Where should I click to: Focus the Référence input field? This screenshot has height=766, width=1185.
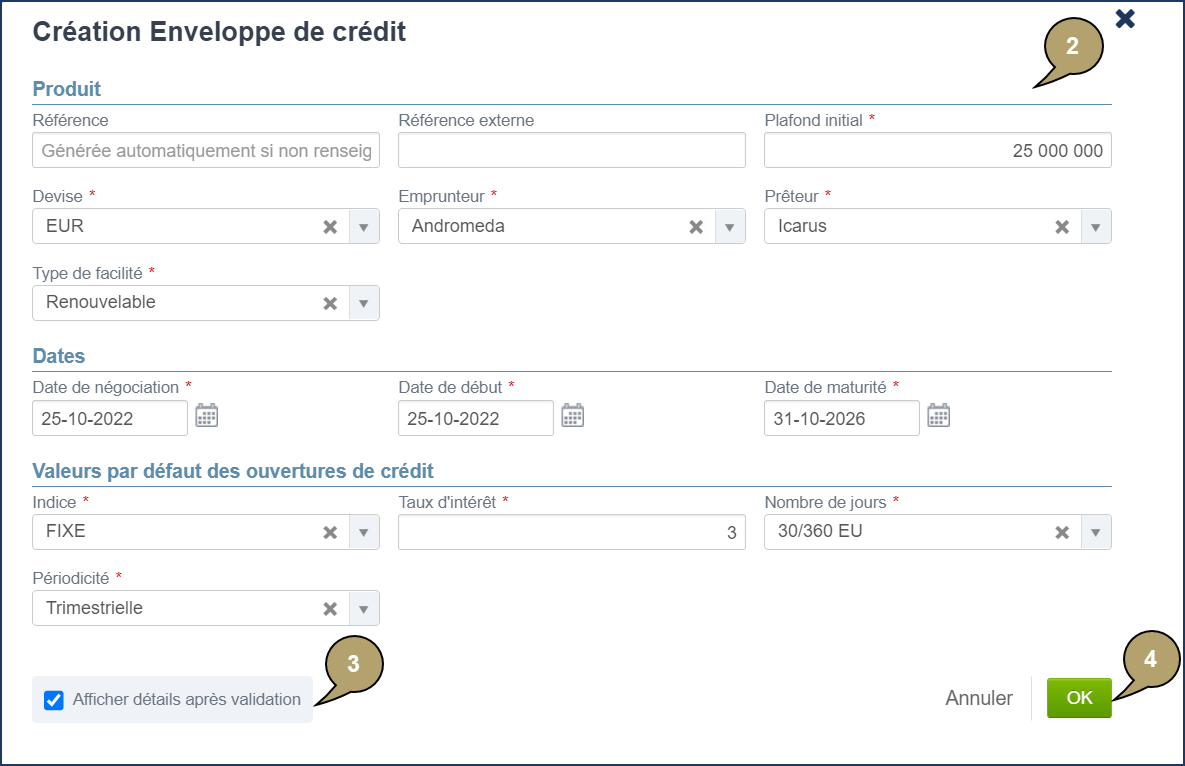coord(206,150)
